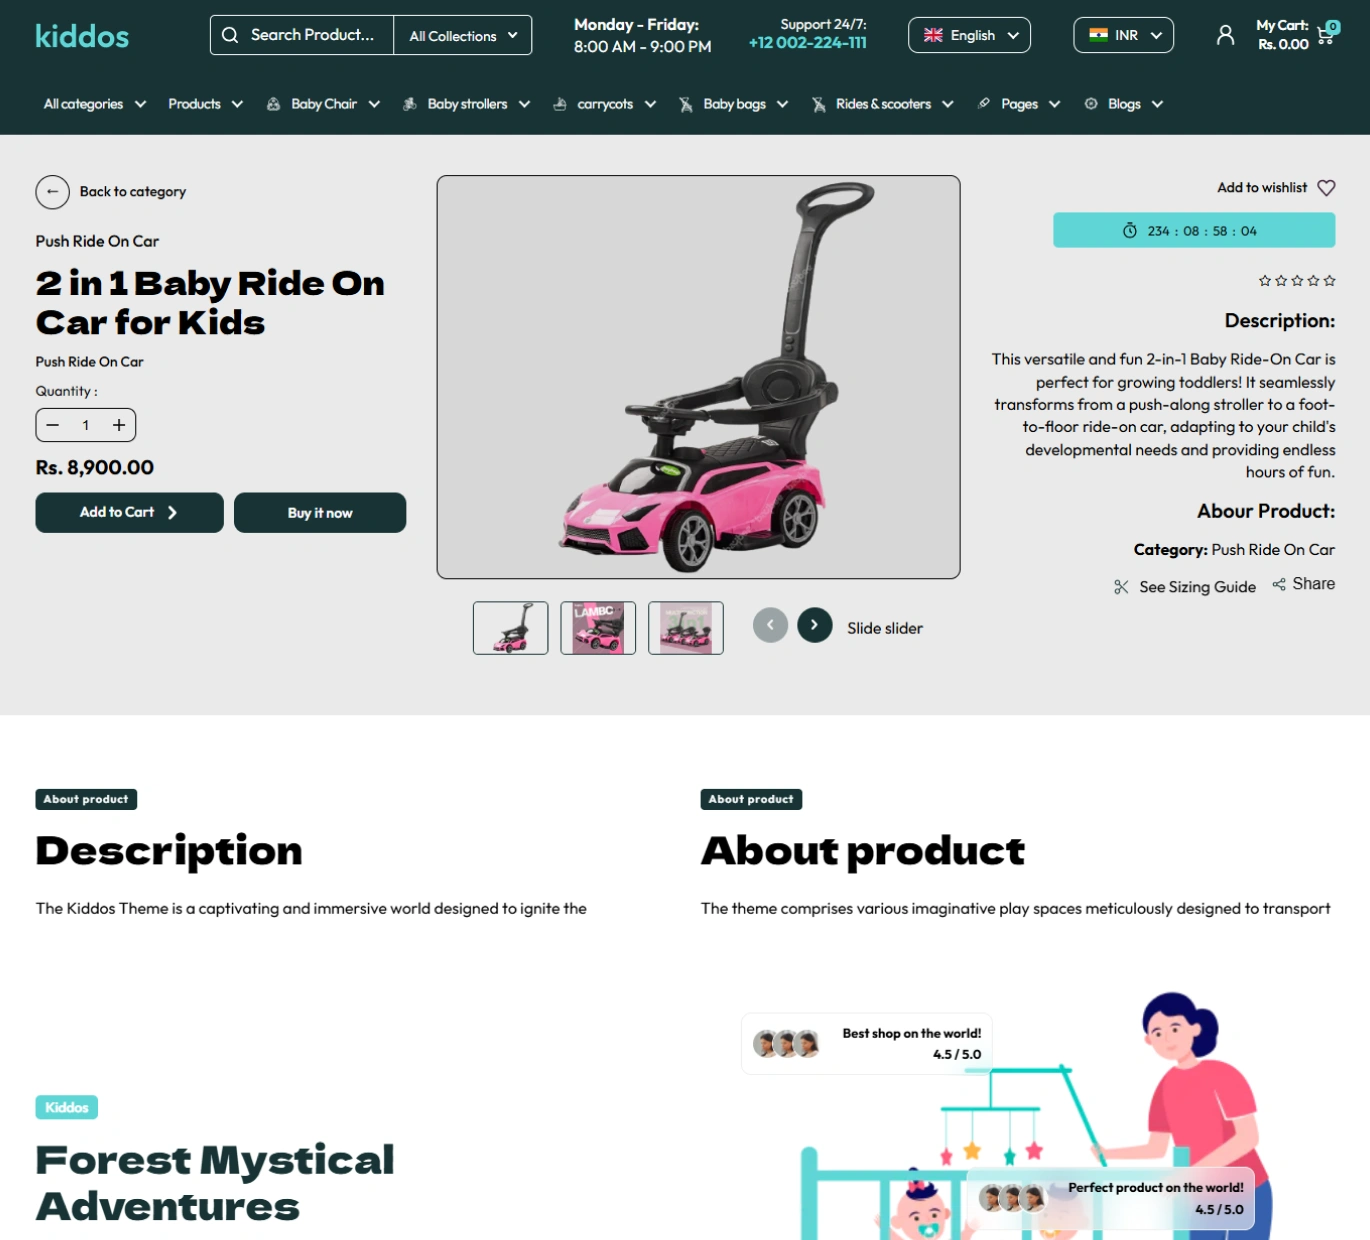Select the second product thumbnail image
1370x1240 pixels.
[x=598, y=628]
